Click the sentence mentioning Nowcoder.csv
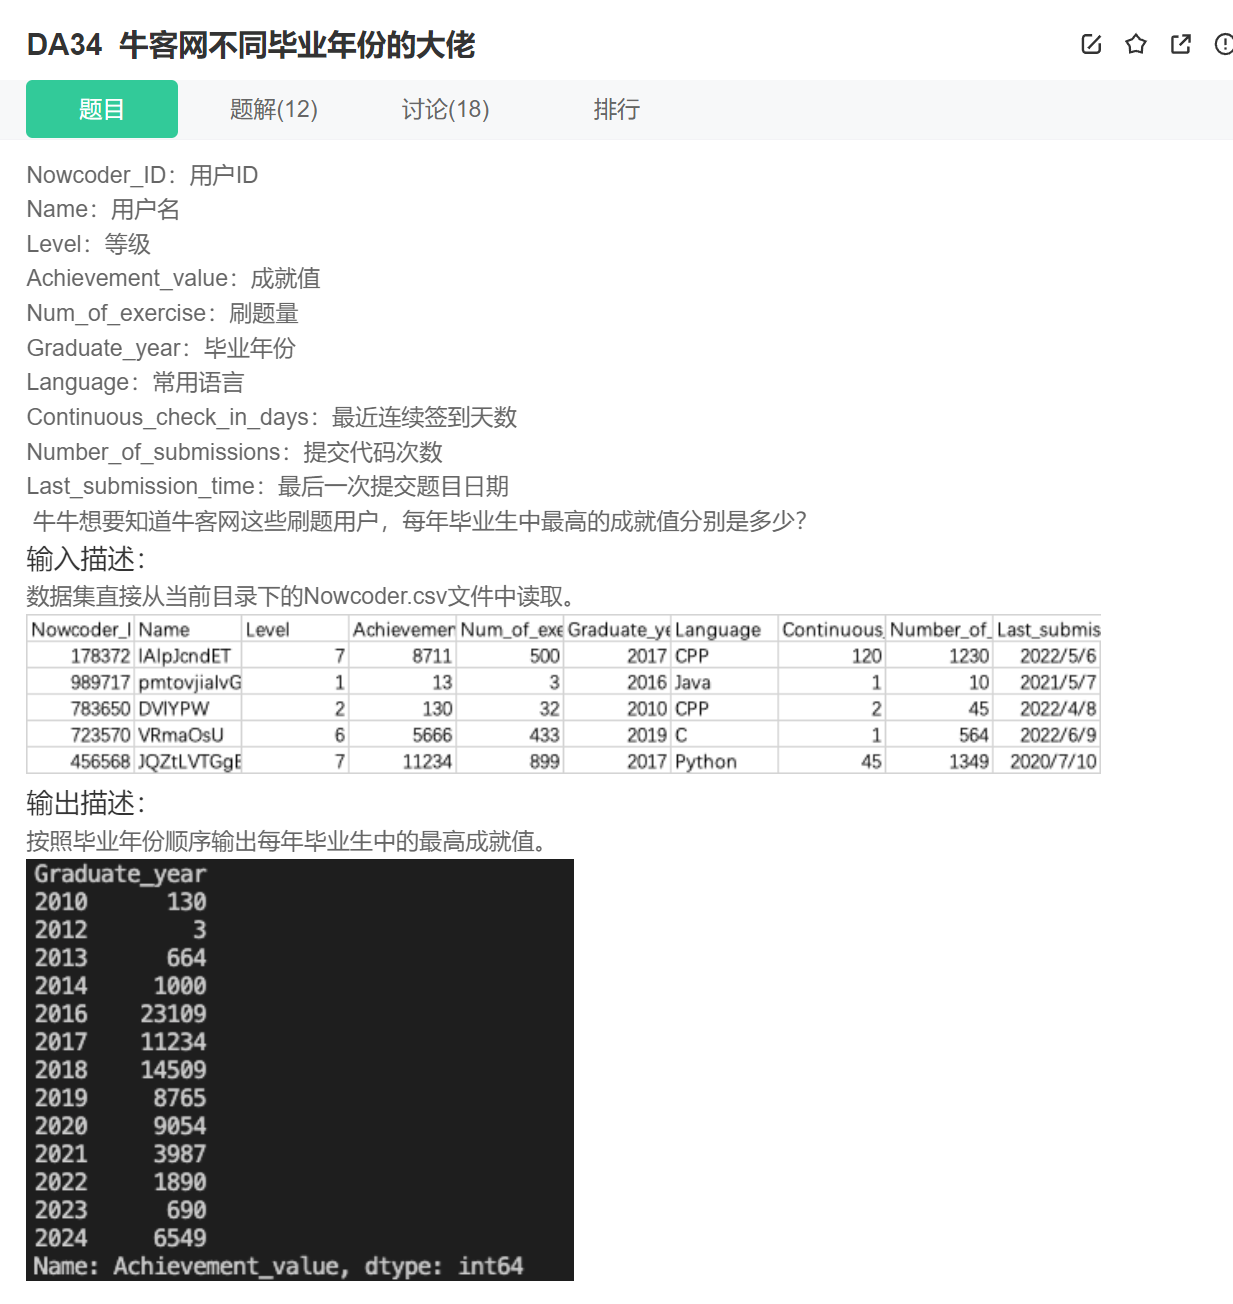The width and height of the screenshot is (1233, 1304). [303, 597]
